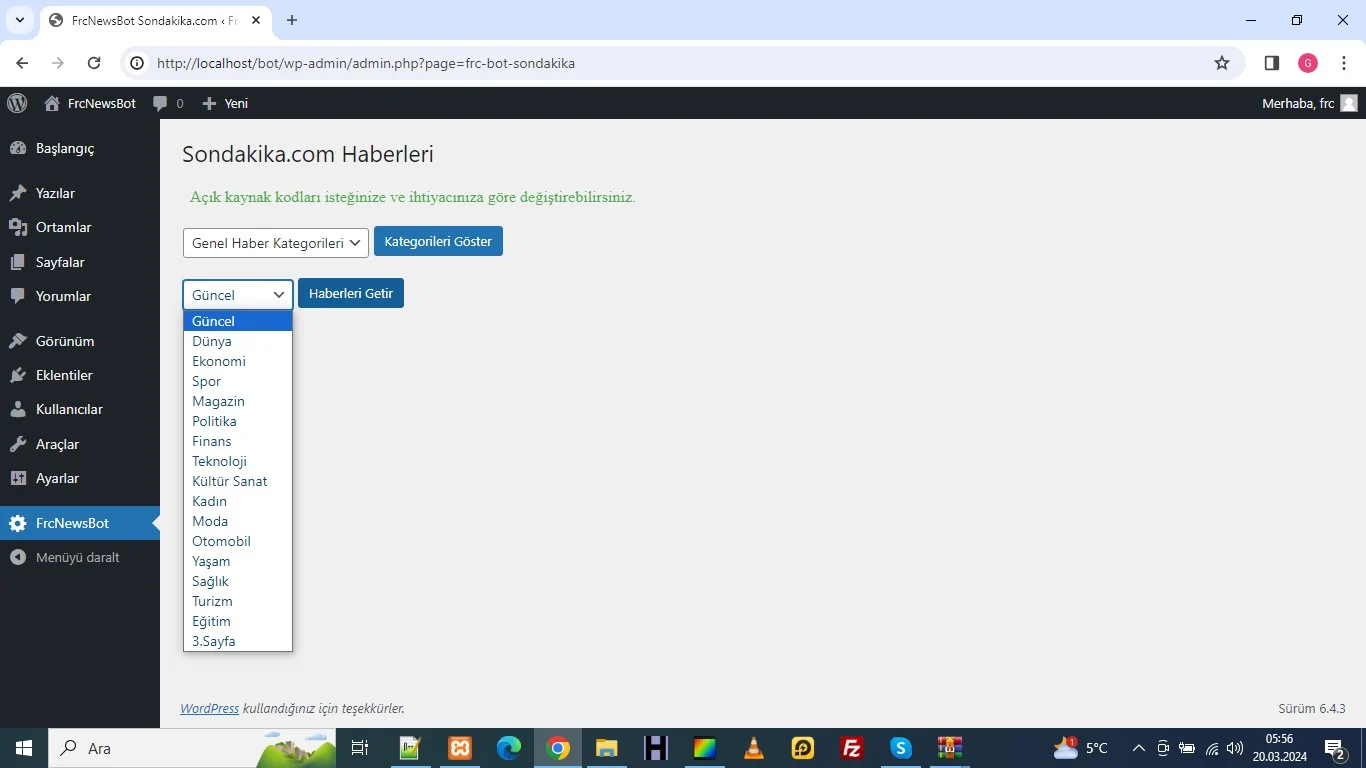This screenshot has height=768, width=1366.
Task: Pick Yaşam from the list
Action: [238, 561]
